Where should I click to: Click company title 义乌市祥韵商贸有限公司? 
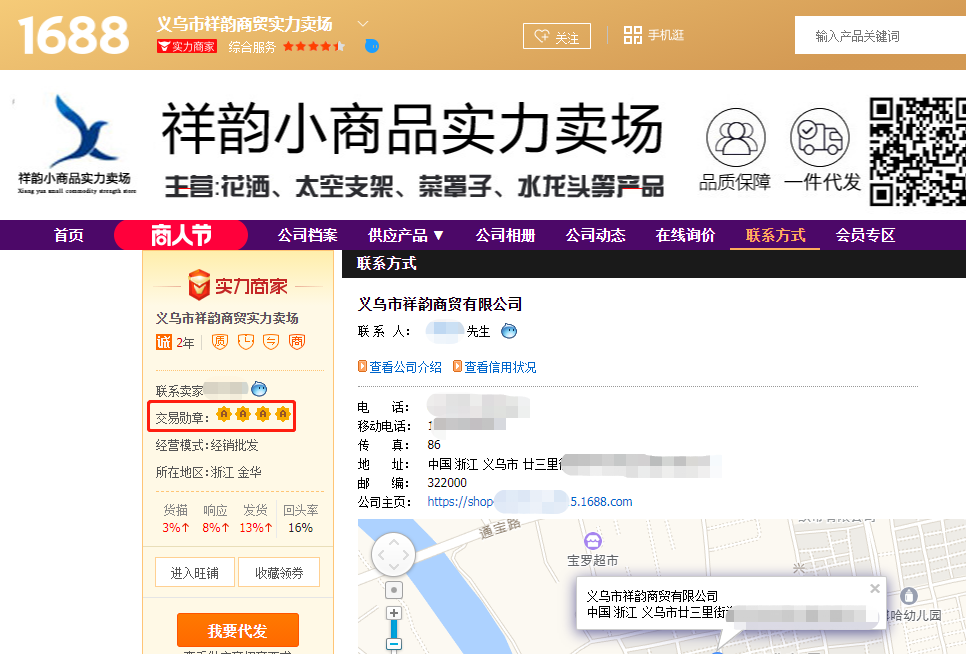440,304
